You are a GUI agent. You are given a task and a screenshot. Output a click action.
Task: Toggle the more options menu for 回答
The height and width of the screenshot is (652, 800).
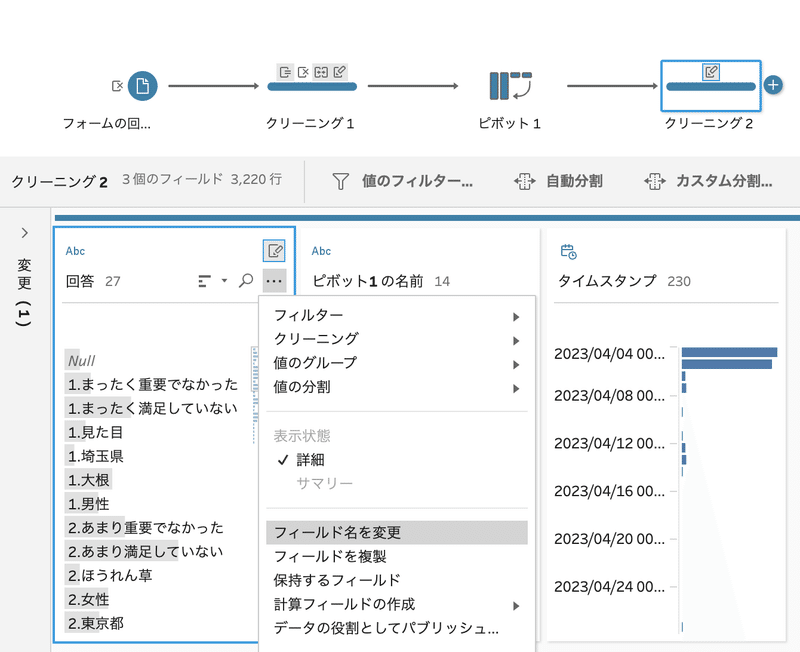coord(274,281)
